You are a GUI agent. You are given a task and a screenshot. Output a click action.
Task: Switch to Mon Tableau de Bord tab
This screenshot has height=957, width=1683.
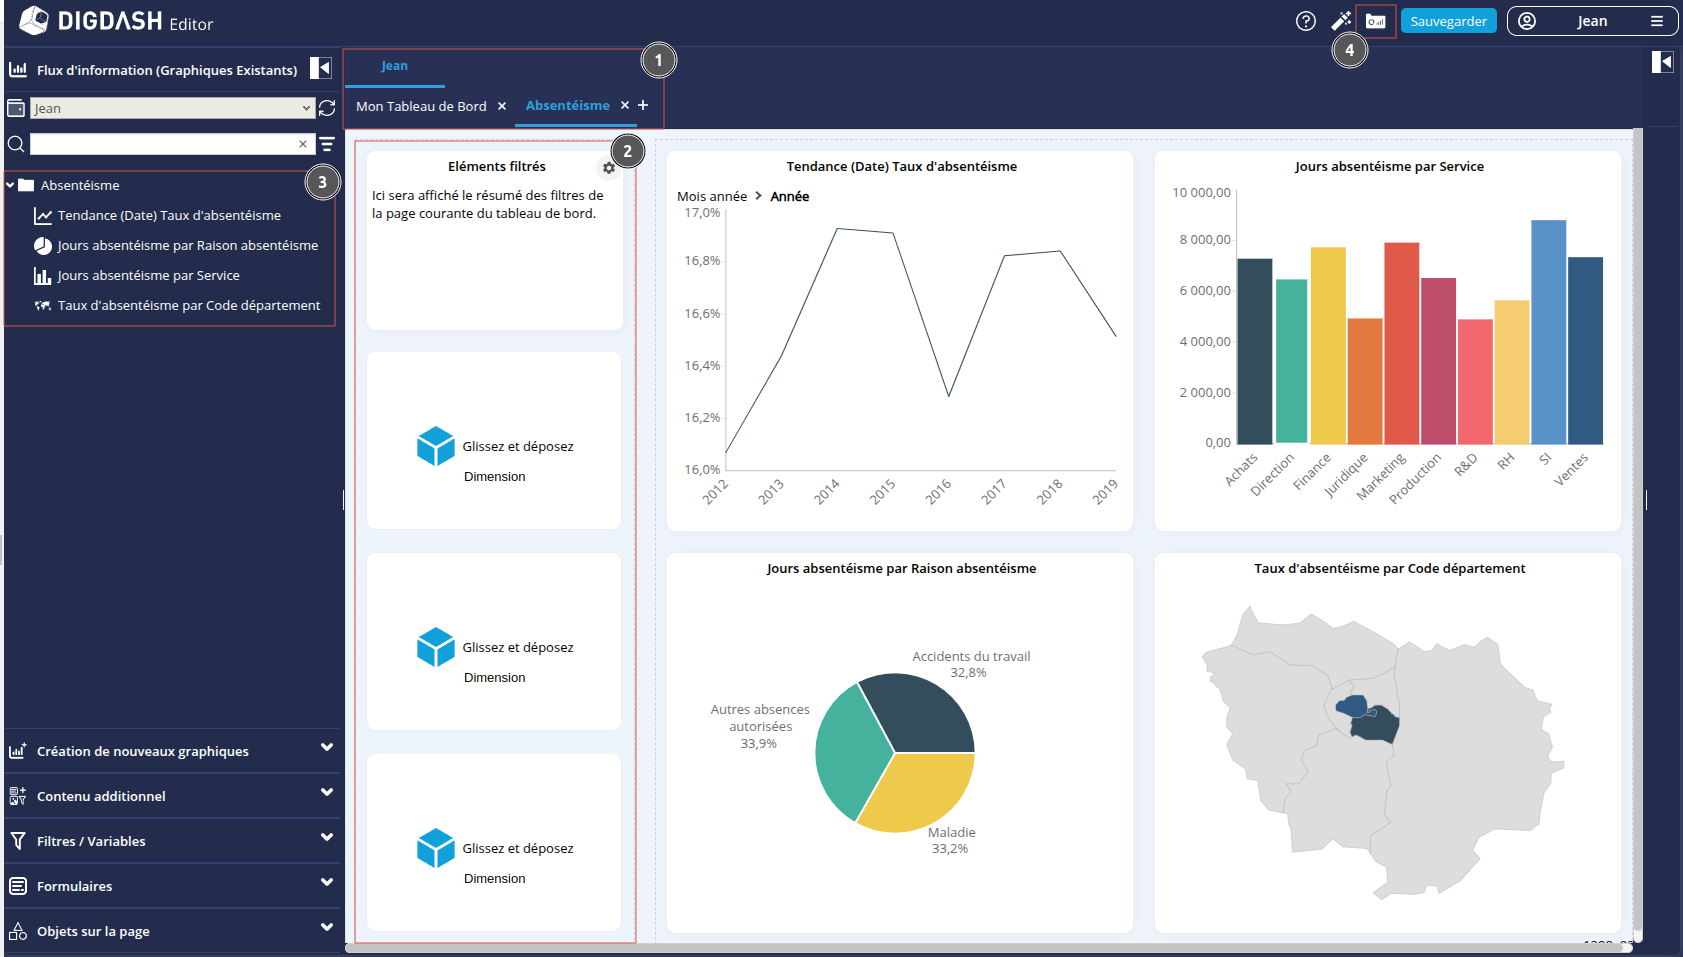(x=421, y=106)
